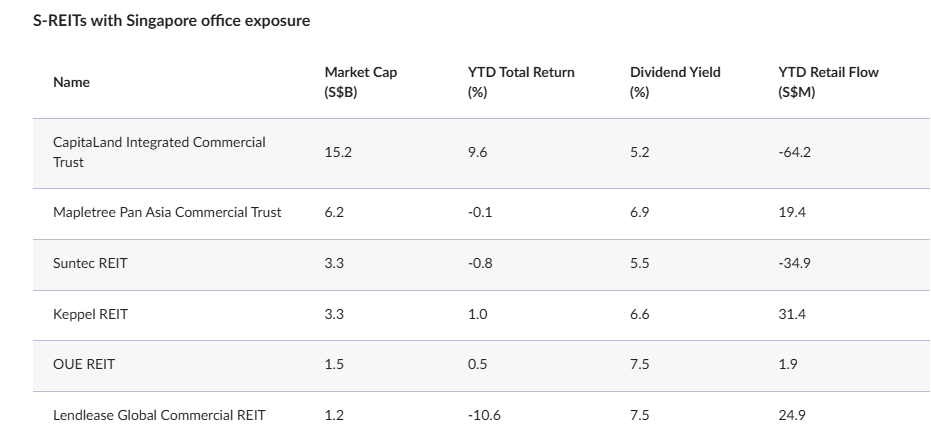
Task: Click the YTD Total Return column header
Action: coord(520,82)
